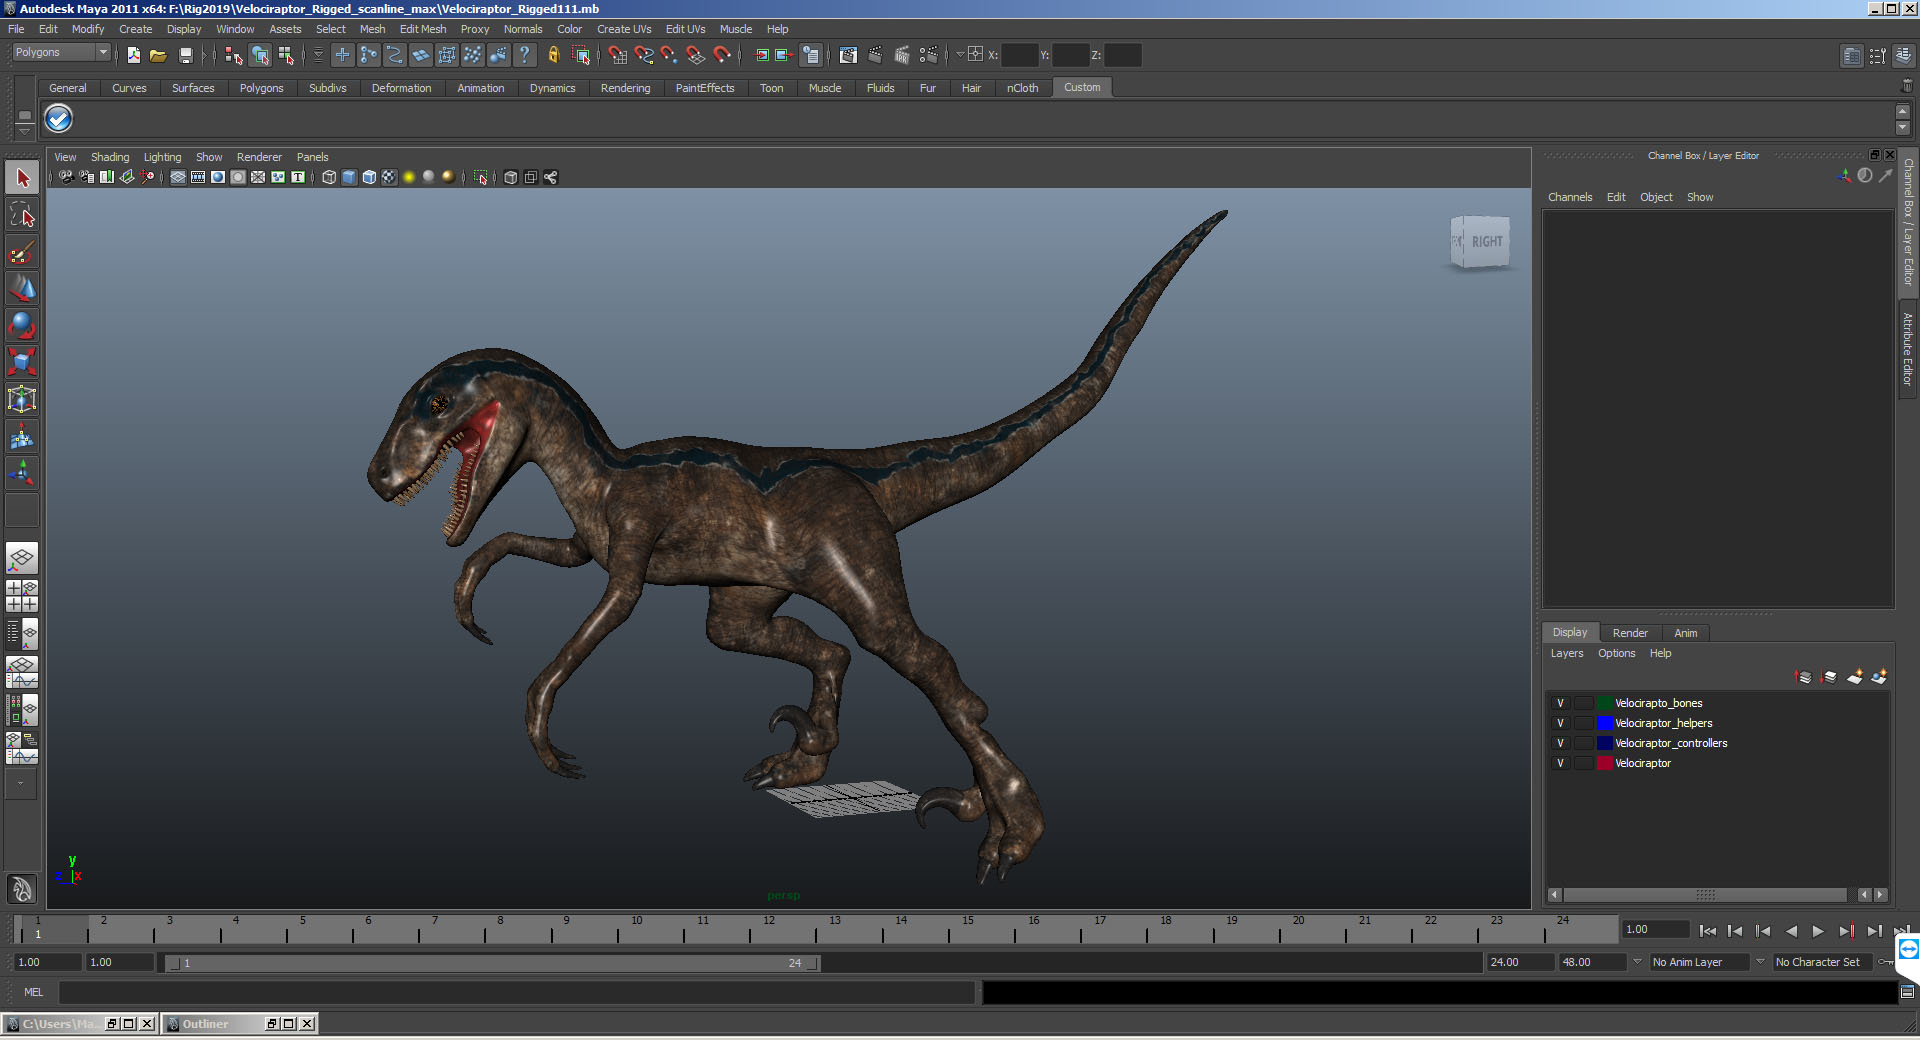Open the Polygons menu set dropdown
The height and width of the screenshot is (1040, 1920).
pyautogui.click(x=60, y=52)
